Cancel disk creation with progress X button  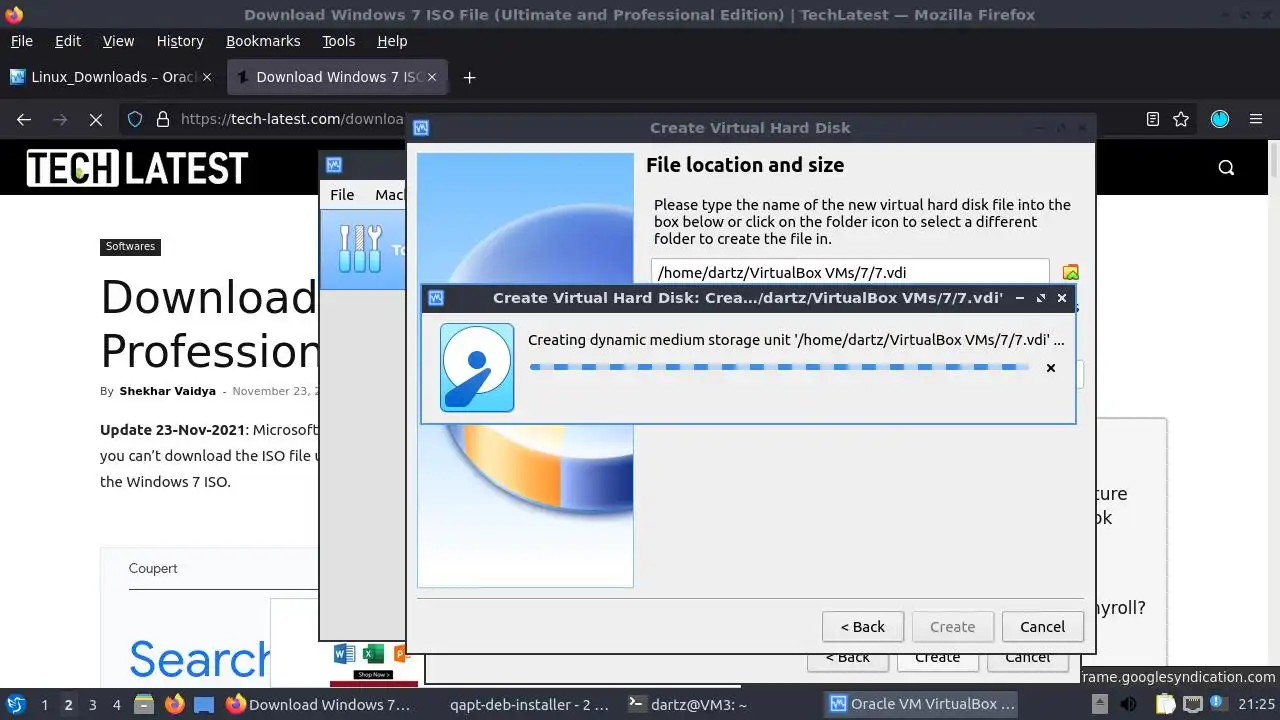pos(1051,368)
